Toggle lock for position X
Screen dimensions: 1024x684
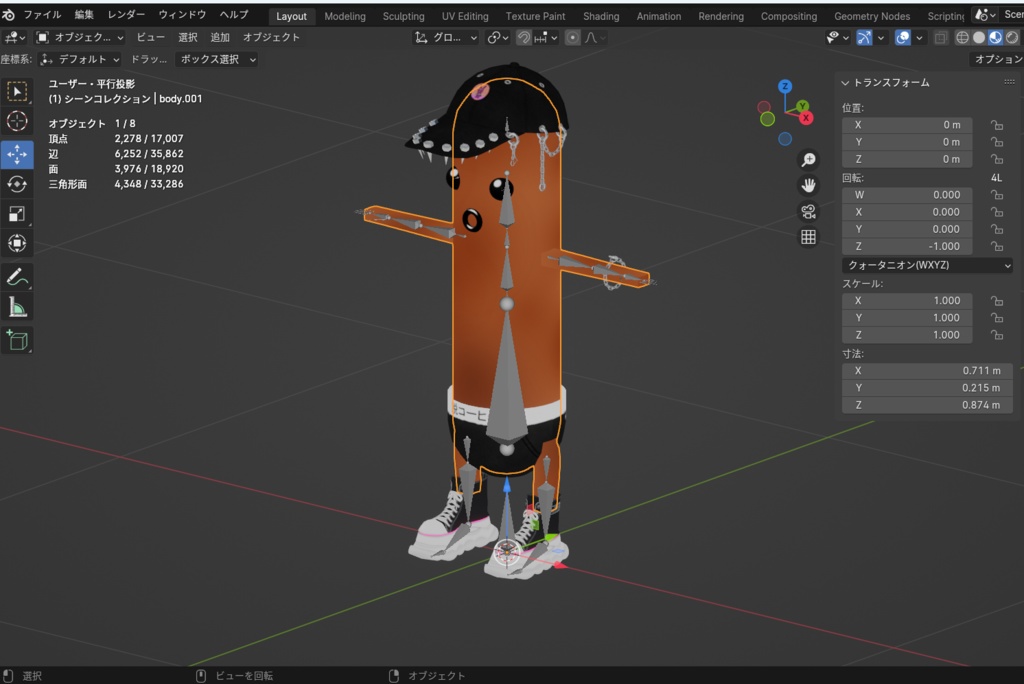997,125
